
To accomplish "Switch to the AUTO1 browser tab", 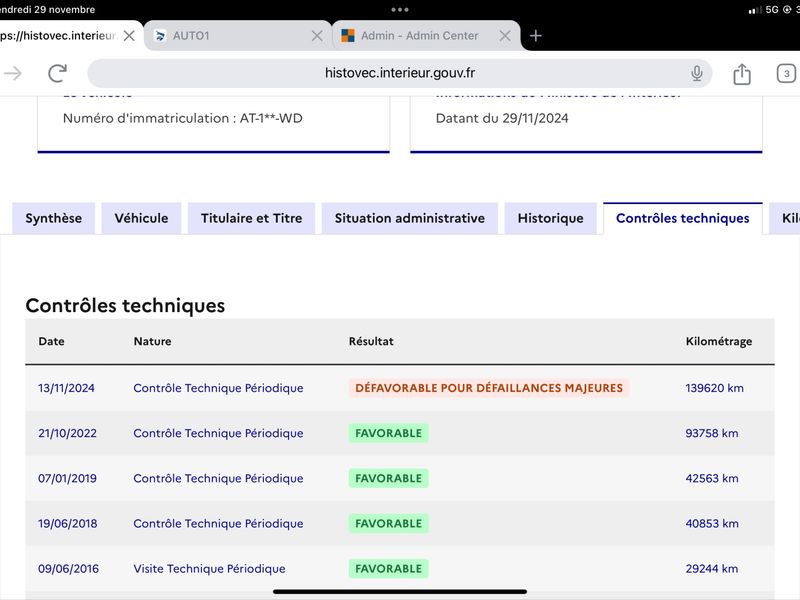I will pyautogui.click(x=238, y=36).
